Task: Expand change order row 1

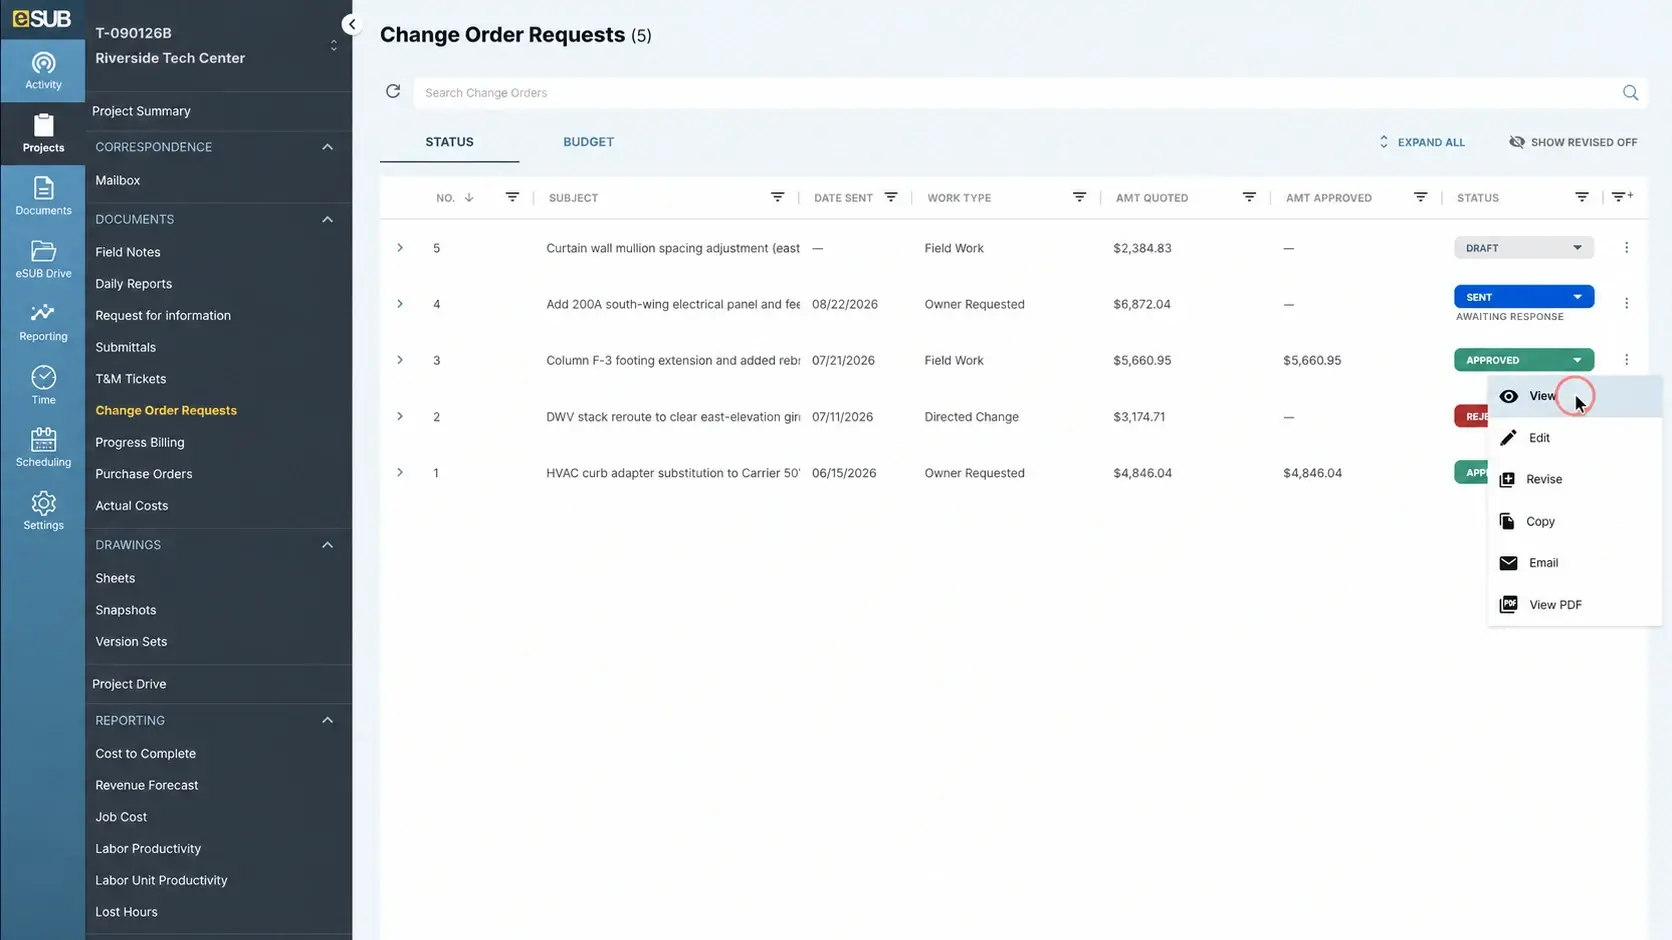Action: [x=400, y=472]
